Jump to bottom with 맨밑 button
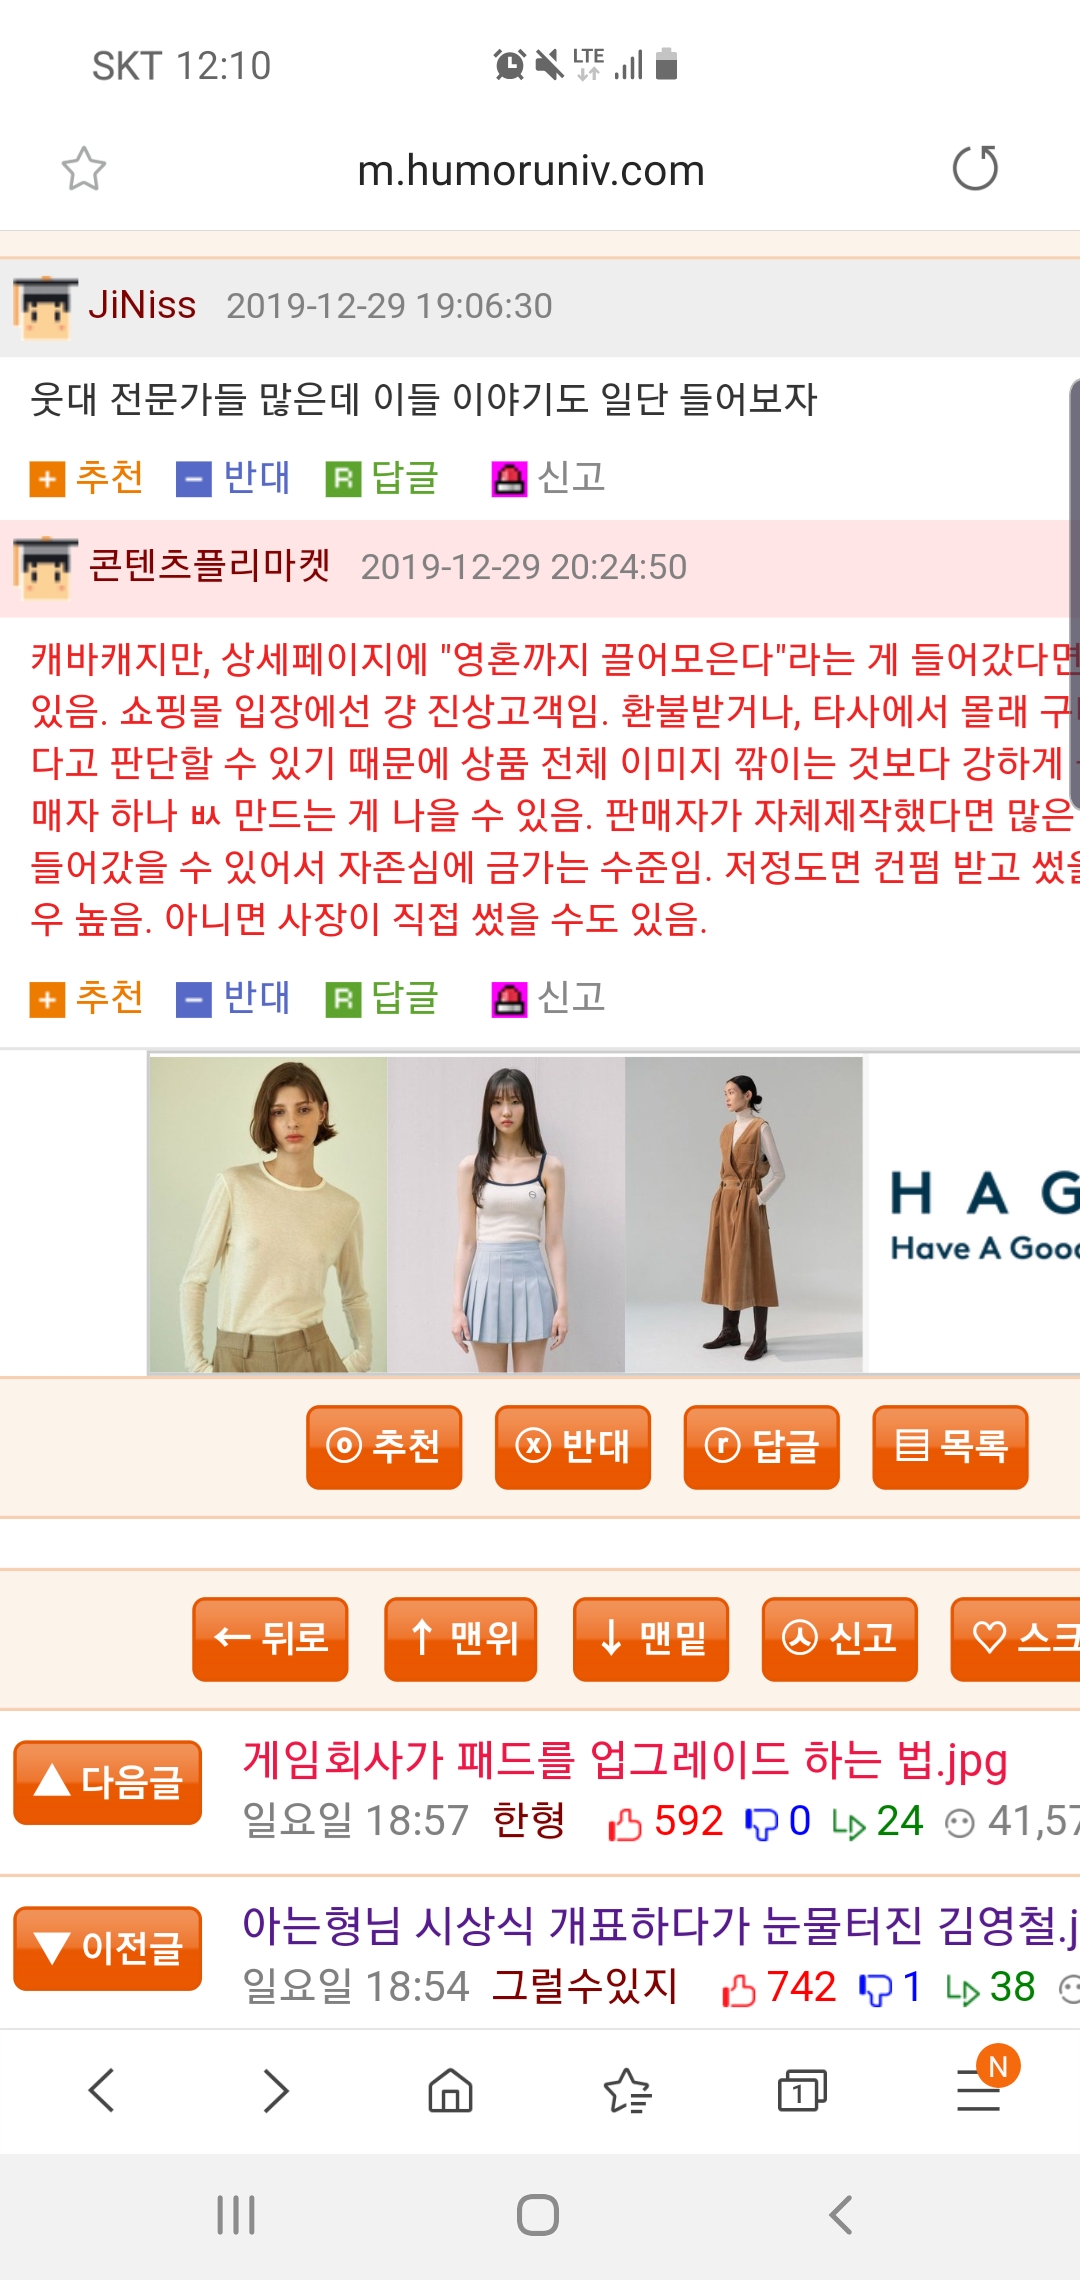This screenshot has width=1080, height=2280. tap(651, 1639)
